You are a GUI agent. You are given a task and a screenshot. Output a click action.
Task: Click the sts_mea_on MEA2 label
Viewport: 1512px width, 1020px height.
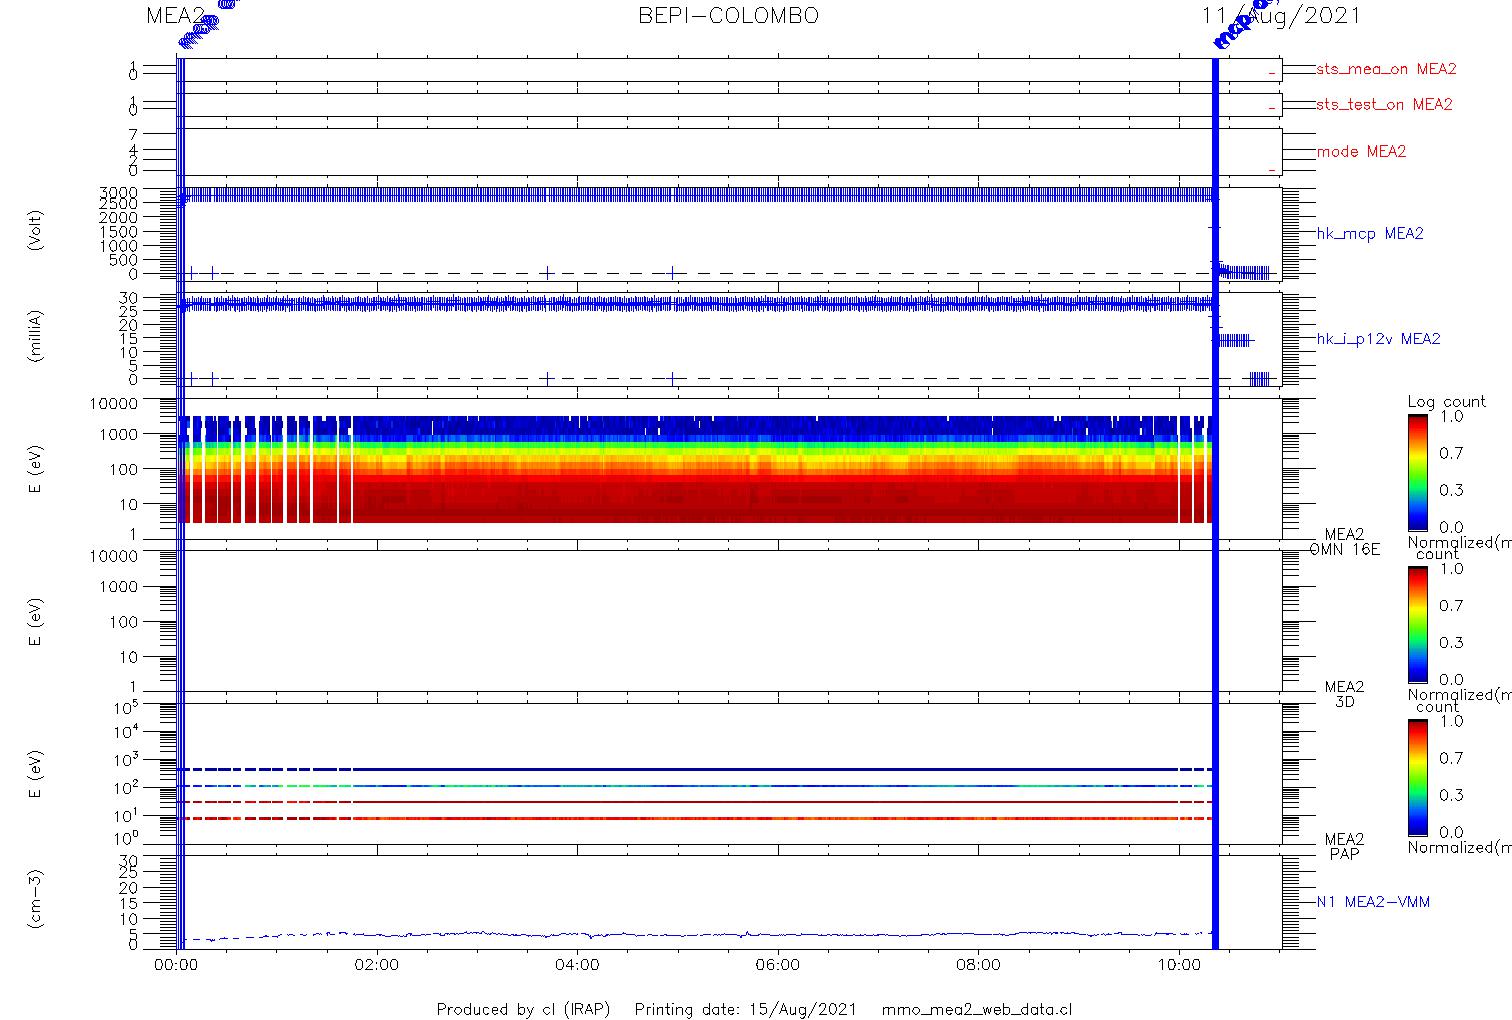tap(1386, 69)
